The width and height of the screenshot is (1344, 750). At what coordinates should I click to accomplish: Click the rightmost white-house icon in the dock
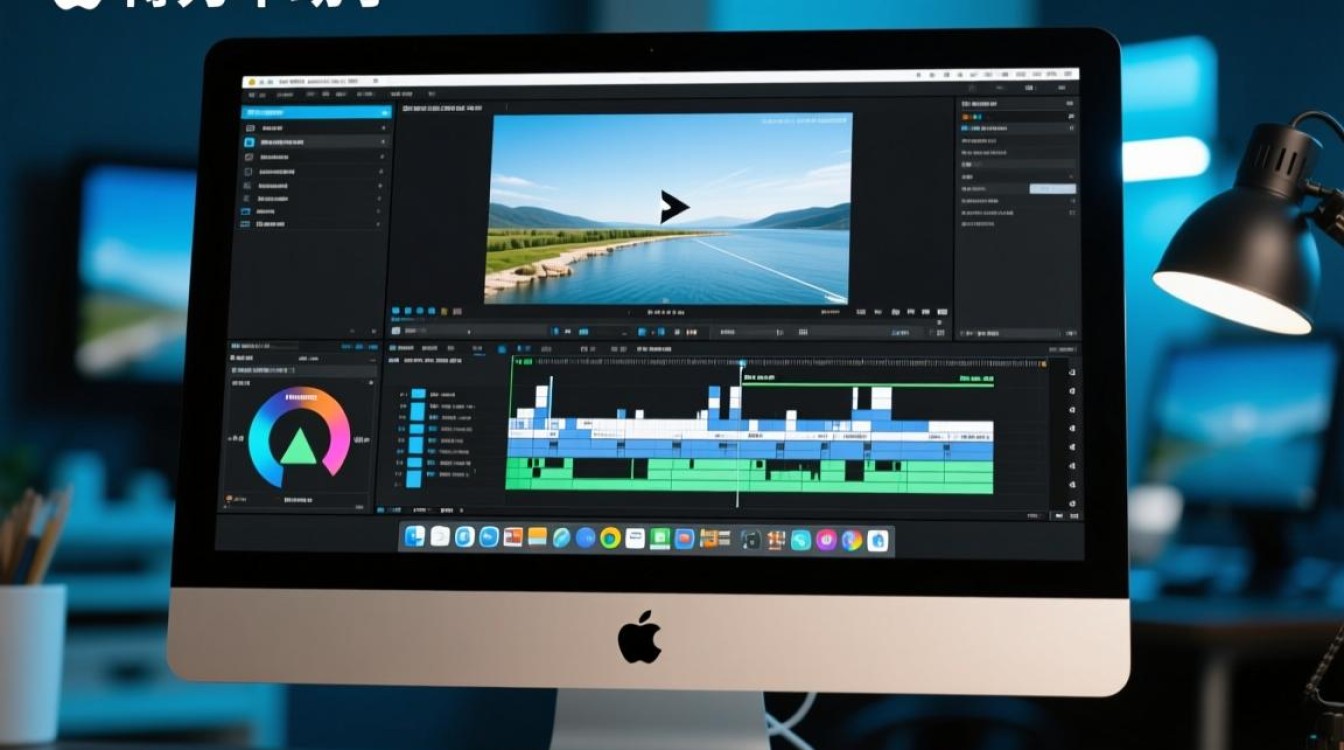point(877,541)
